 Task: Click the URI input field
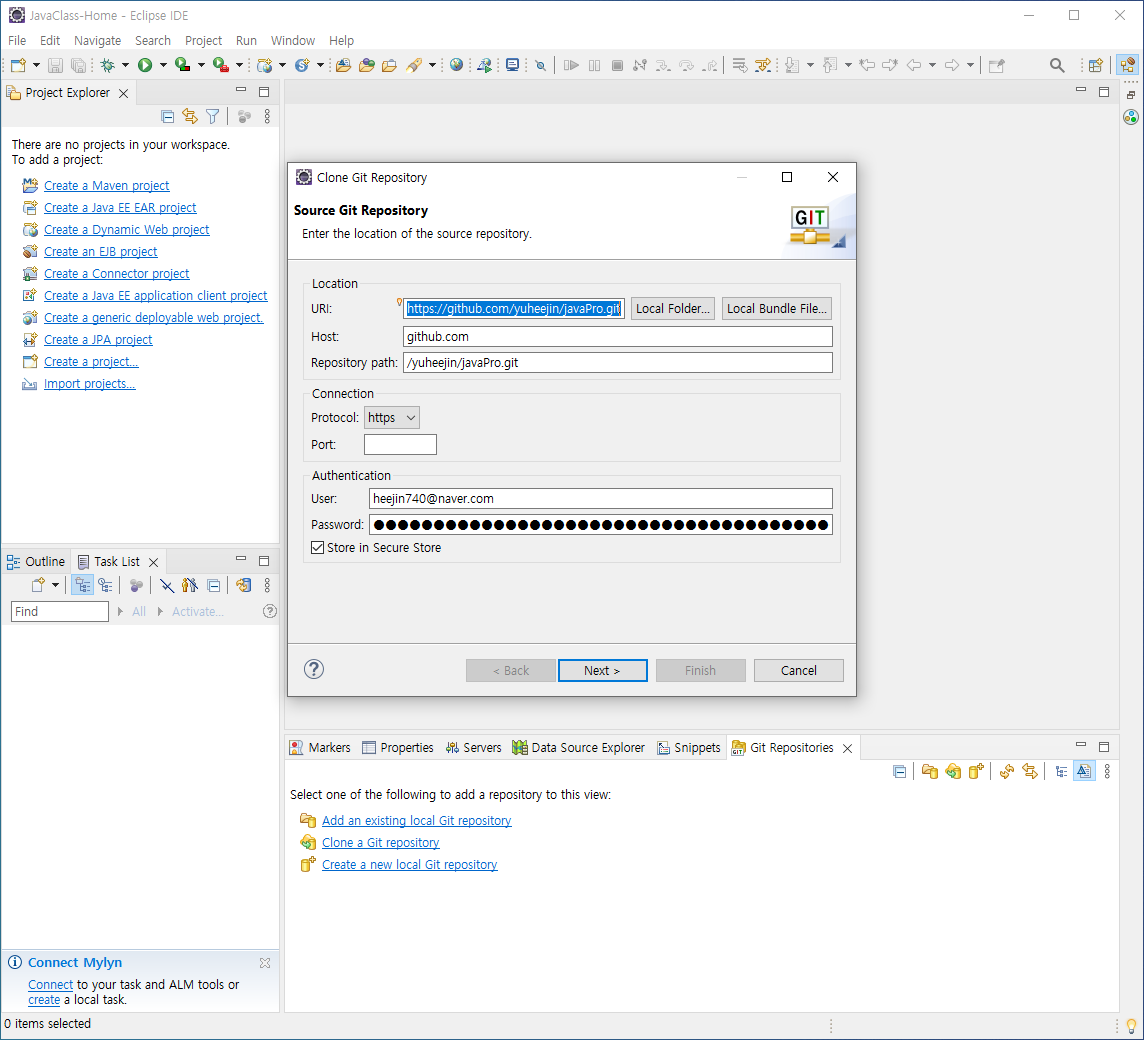click(514, 309)
